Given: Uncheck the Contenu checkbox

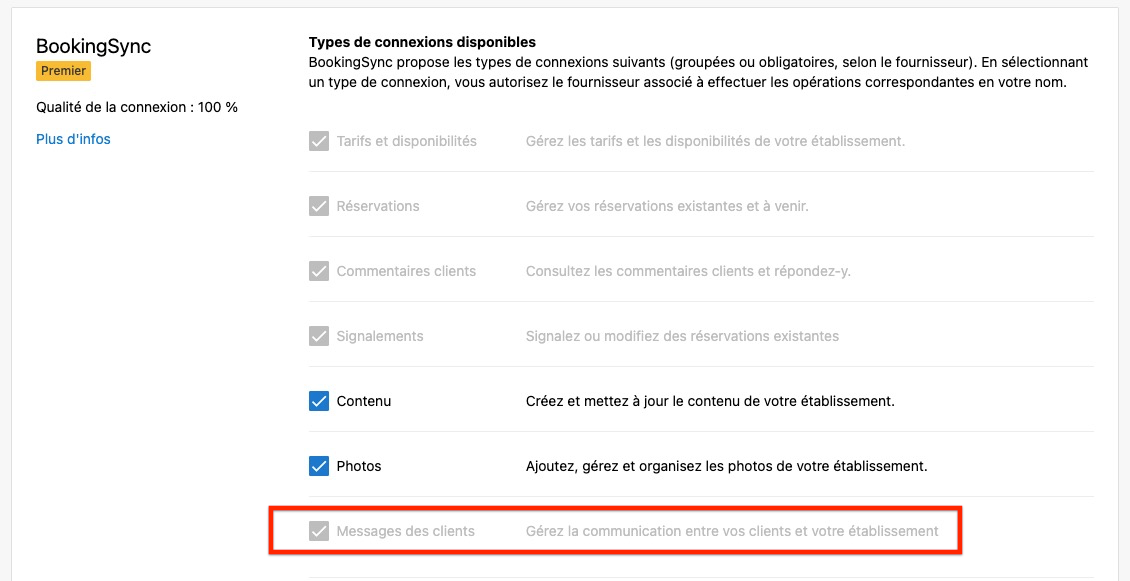Looking at the screenshot, I should click(x=319, y=401).
